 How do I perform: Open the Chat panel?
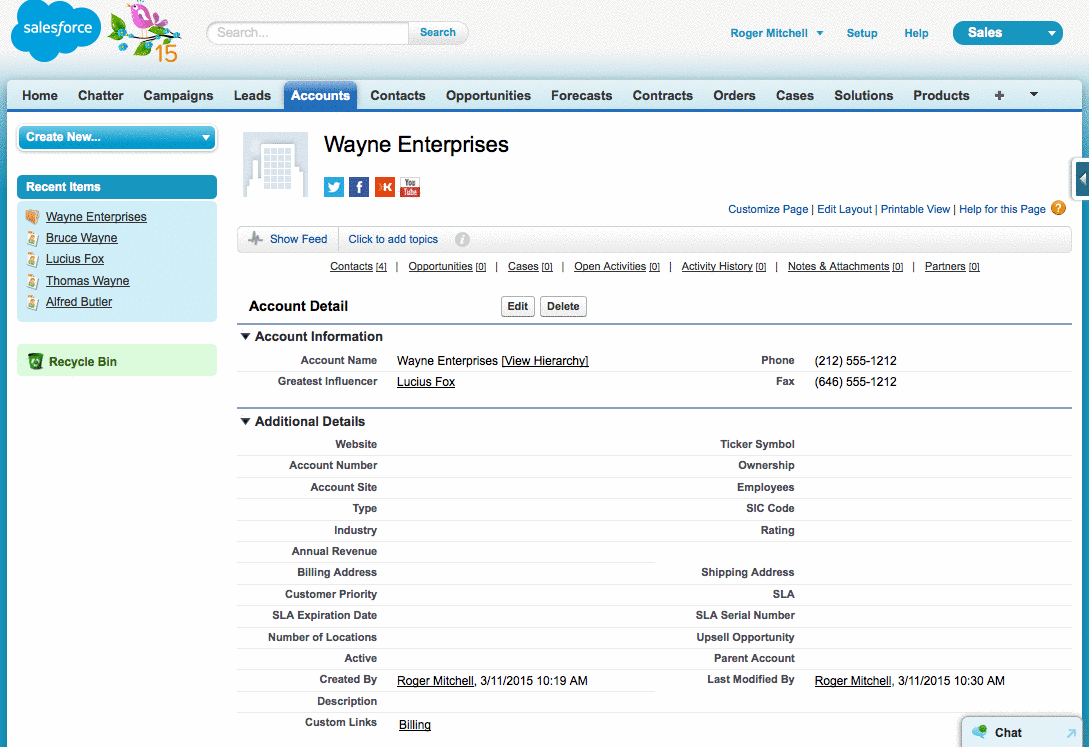1022,732
